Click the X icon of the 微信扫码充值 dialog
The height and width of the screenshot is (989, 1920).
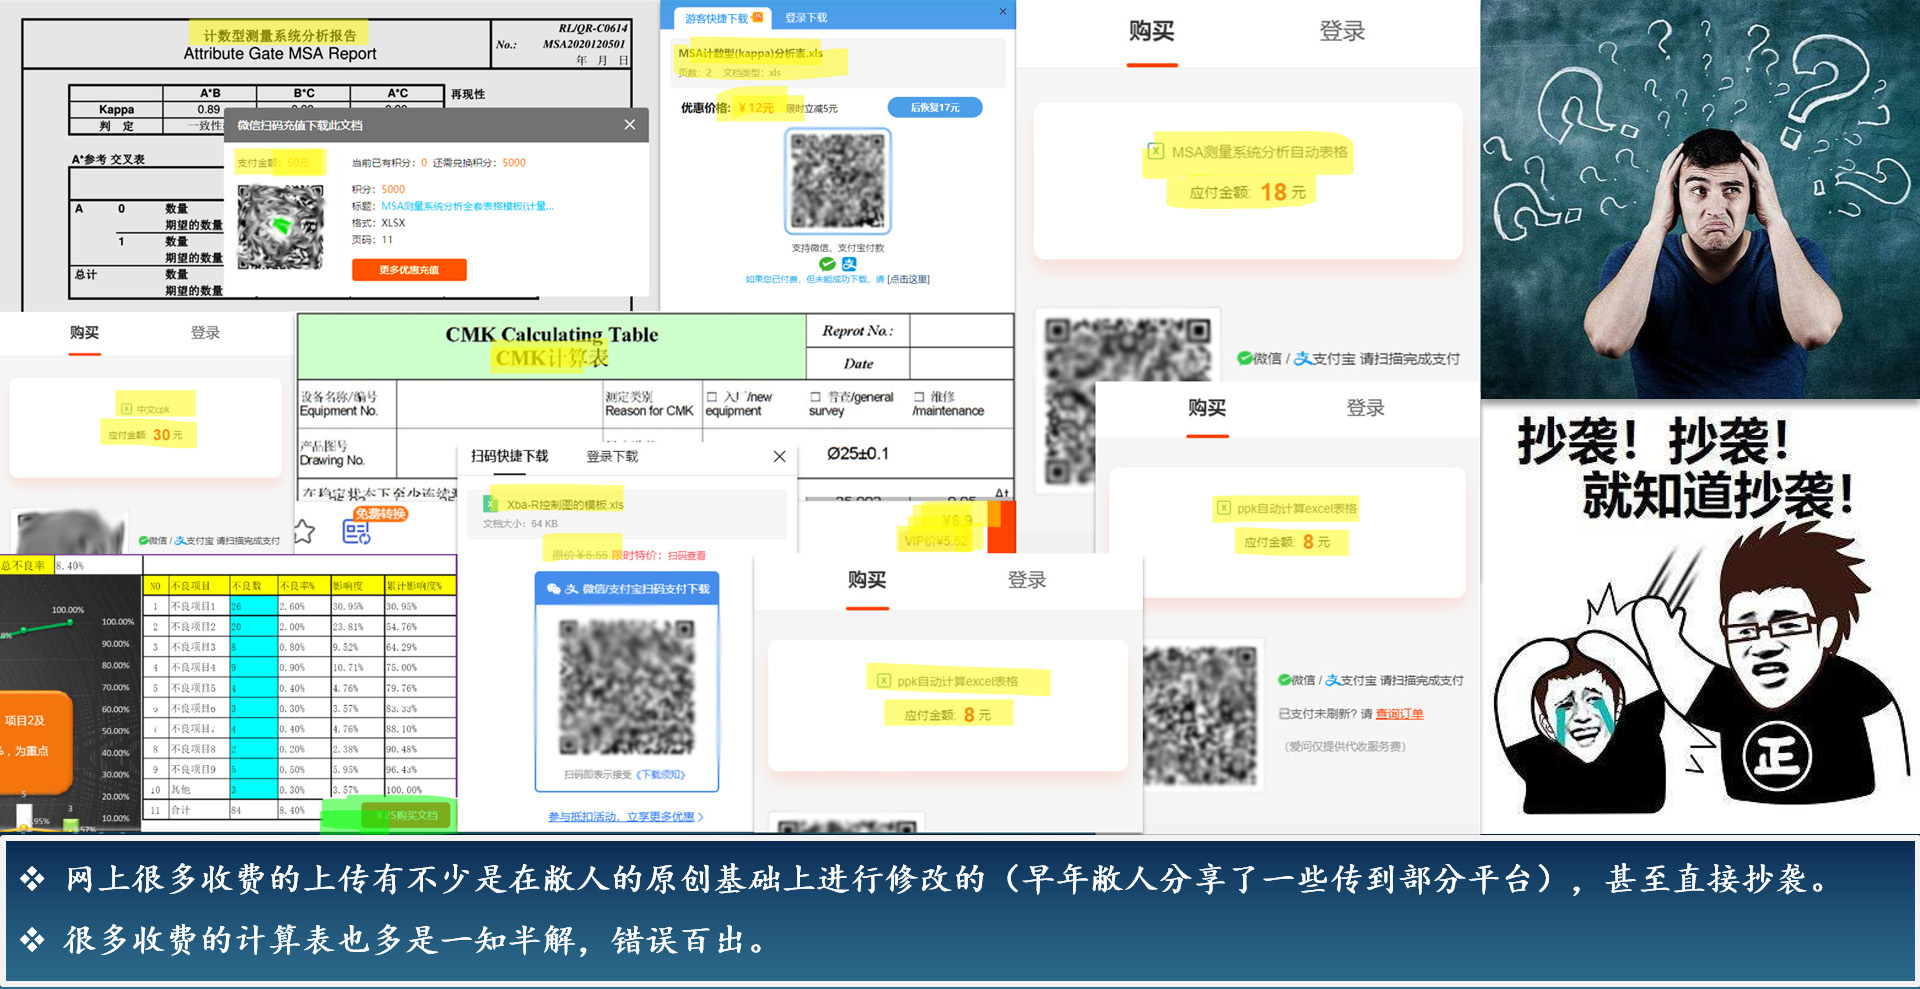coord(629,125)
